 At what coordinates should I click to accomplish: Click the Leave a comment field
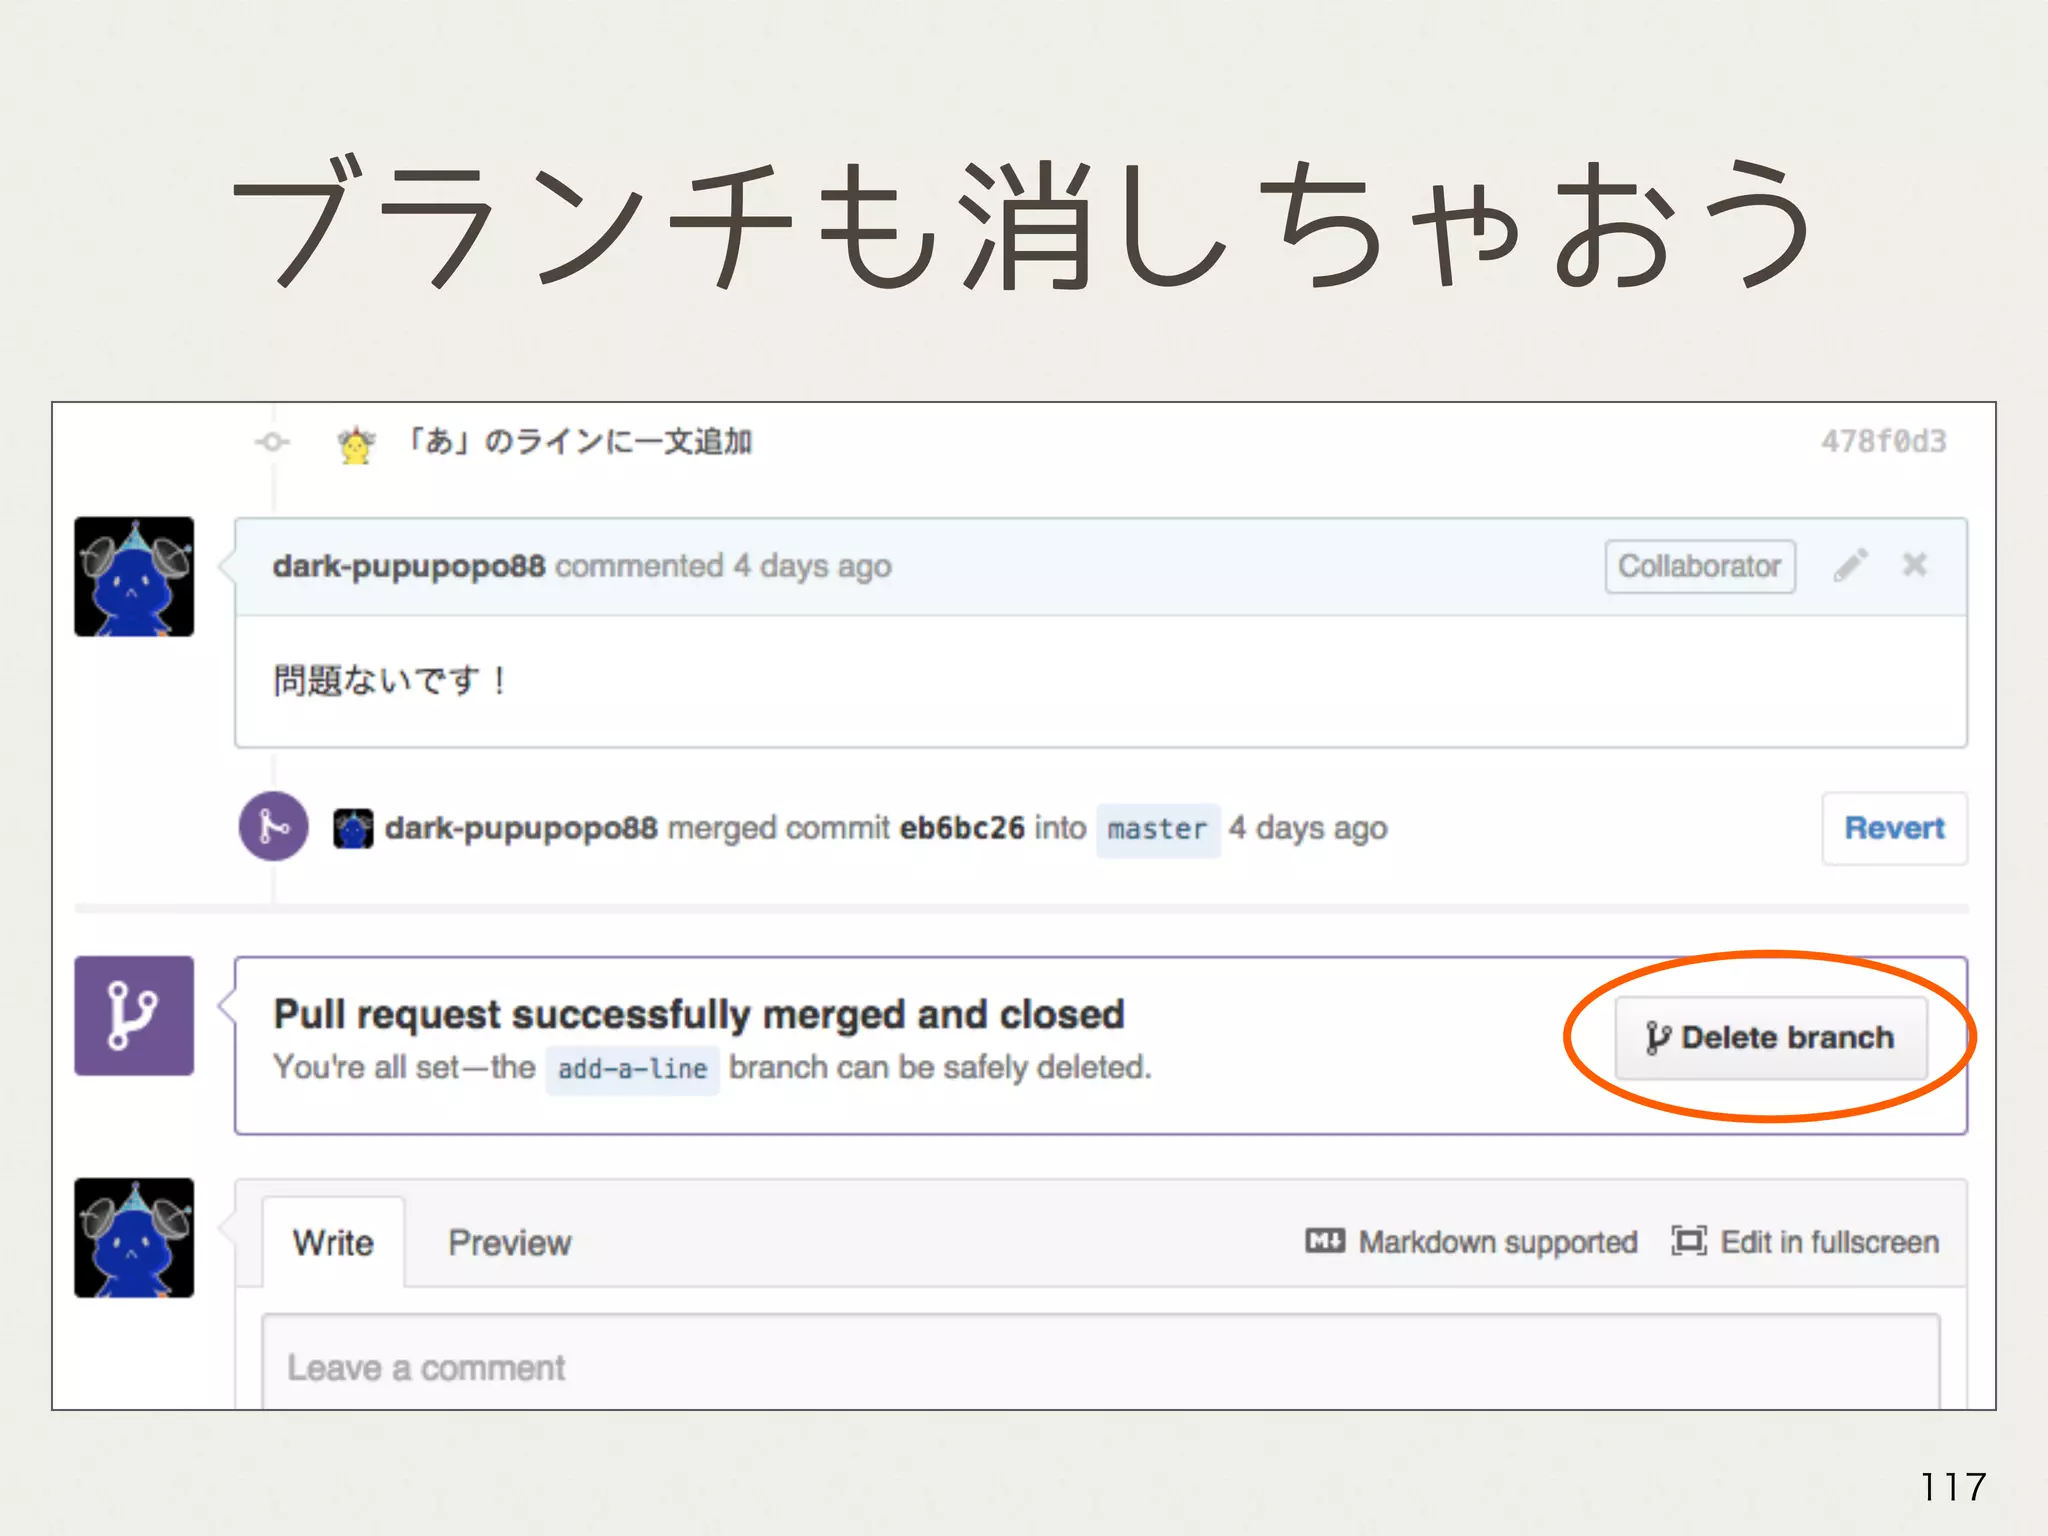[x=1100, y=1366]
